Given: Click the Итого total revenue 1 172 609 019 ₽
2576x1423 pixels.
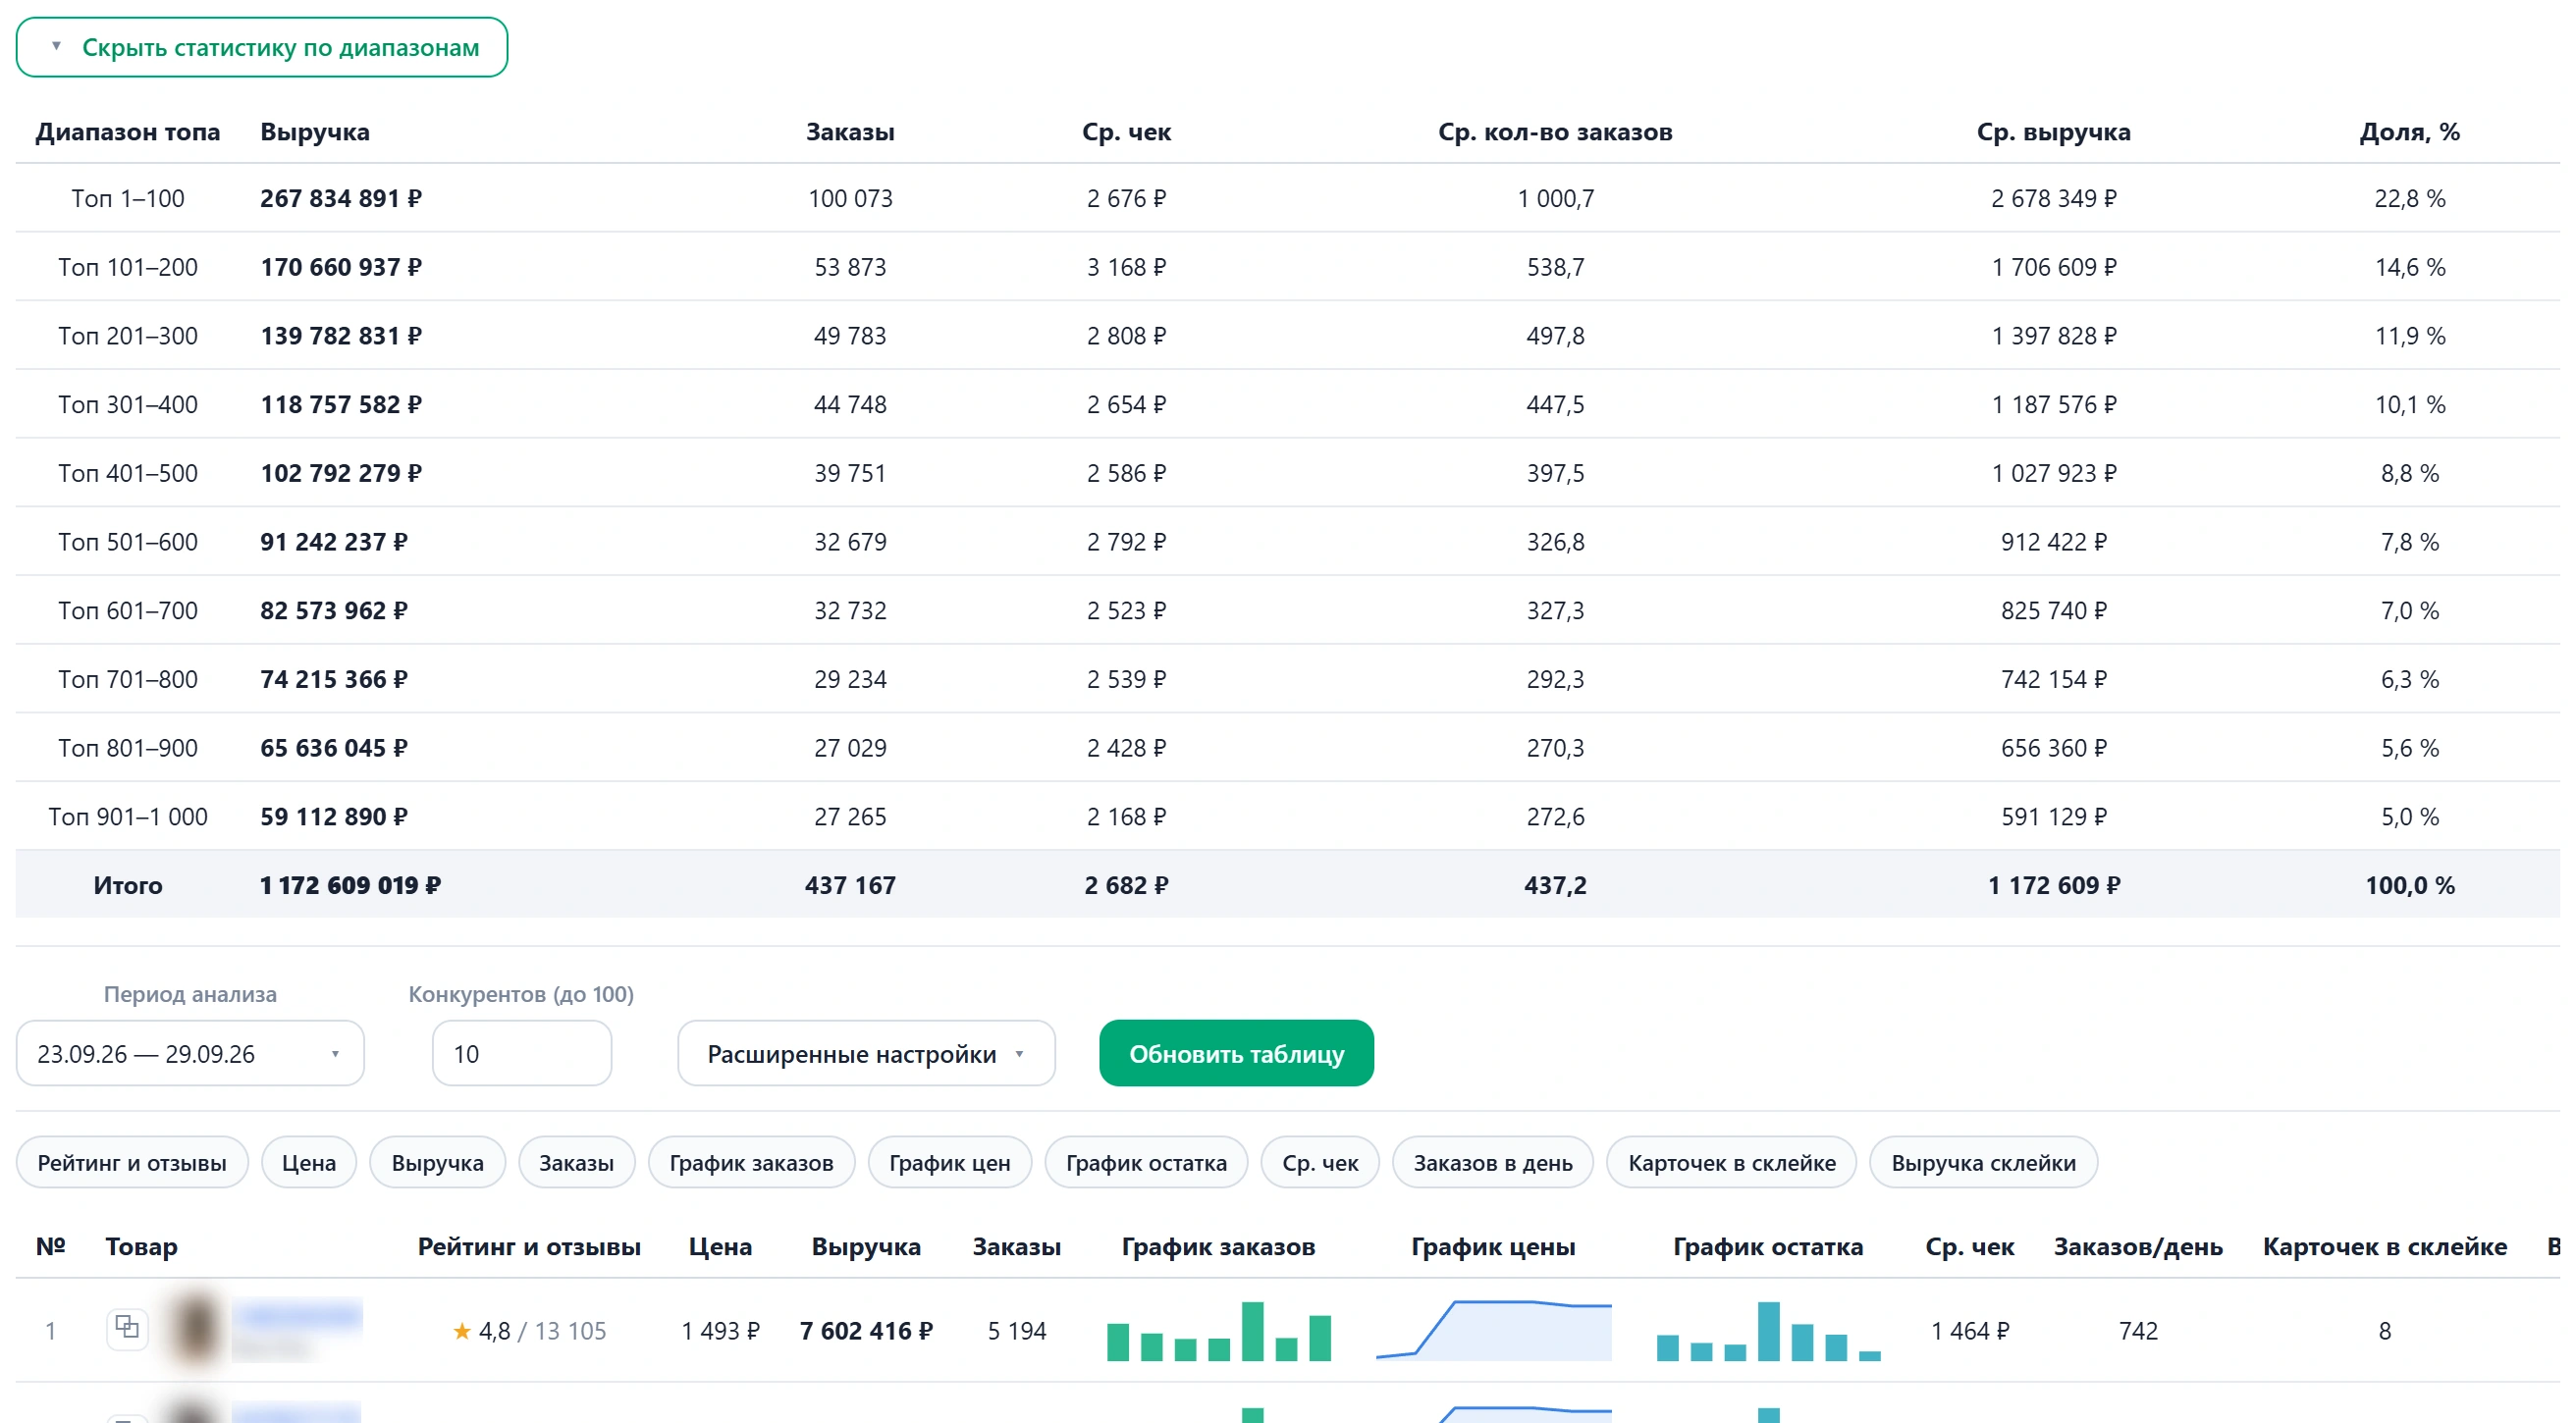Looking at the screenshot, I should [350, 885].
